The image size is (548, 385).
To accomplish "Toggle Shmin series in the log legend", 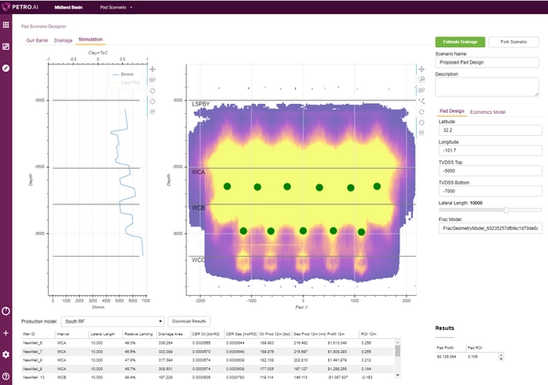I will click(123, 74).
